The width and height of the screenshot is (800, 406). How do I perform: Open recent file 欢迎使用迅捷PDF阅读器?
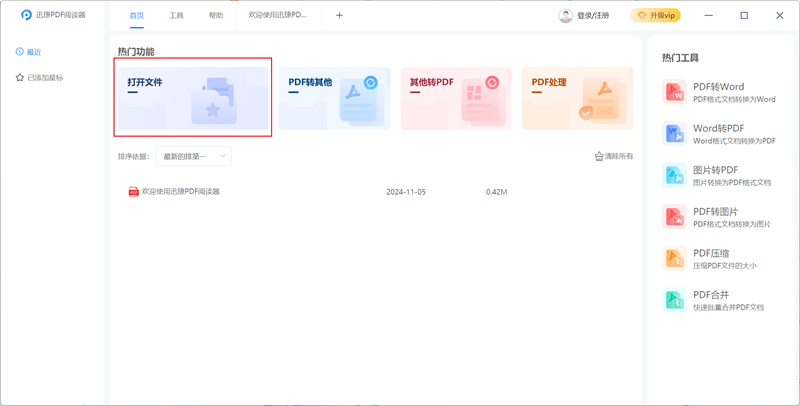(x=181, y=192)
